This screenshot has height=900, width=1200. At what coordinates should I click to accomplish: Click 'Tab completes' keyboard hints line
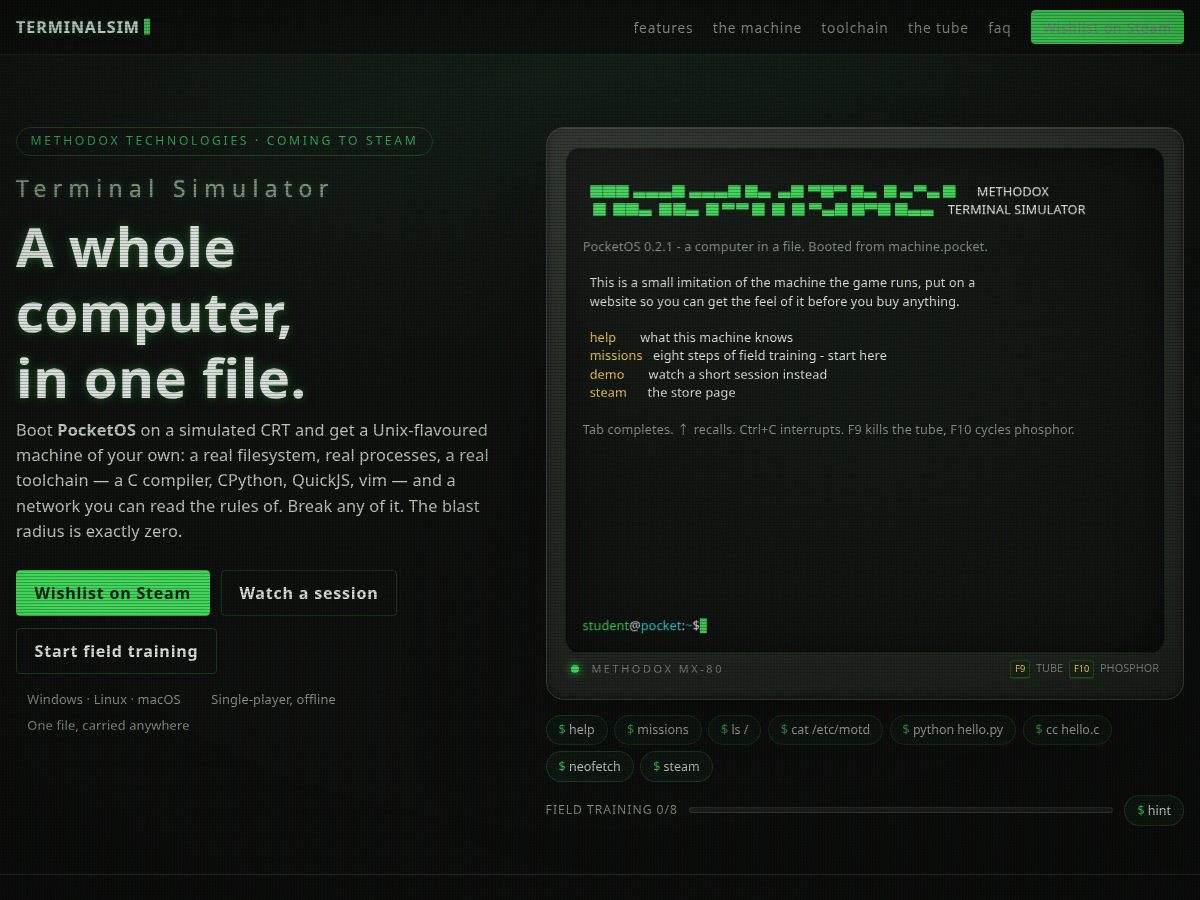(x=828, y=430)
